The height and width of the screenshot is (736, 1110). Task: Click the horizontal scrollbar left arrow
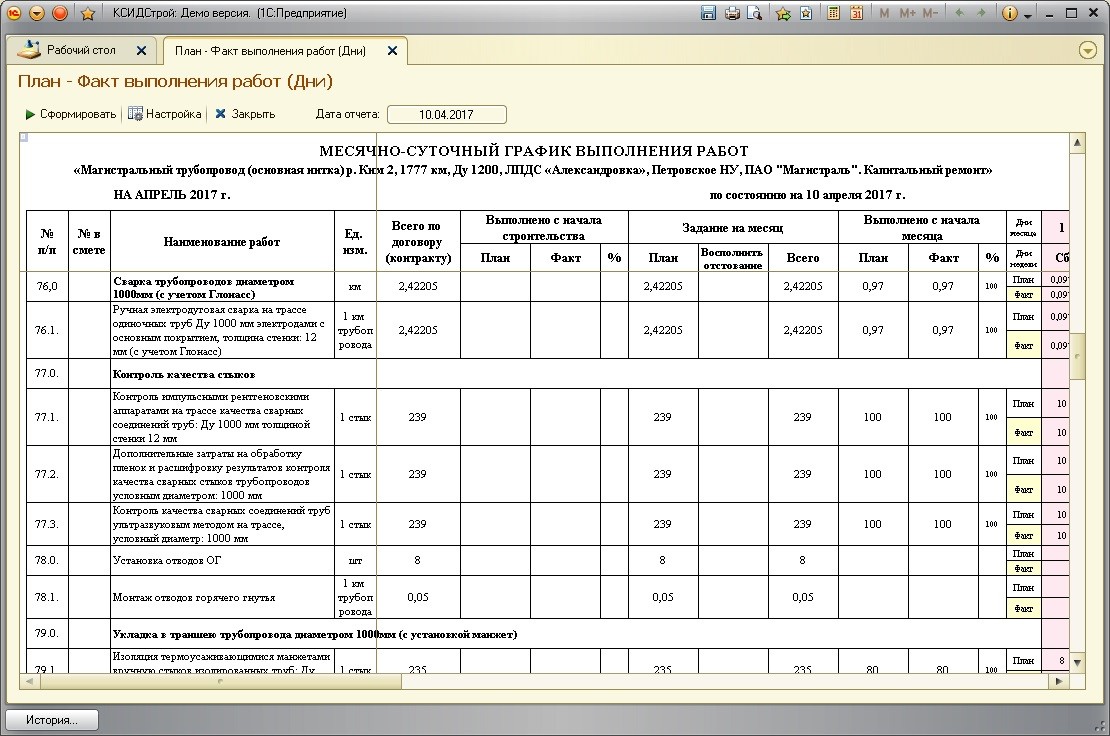click(29, 682)
